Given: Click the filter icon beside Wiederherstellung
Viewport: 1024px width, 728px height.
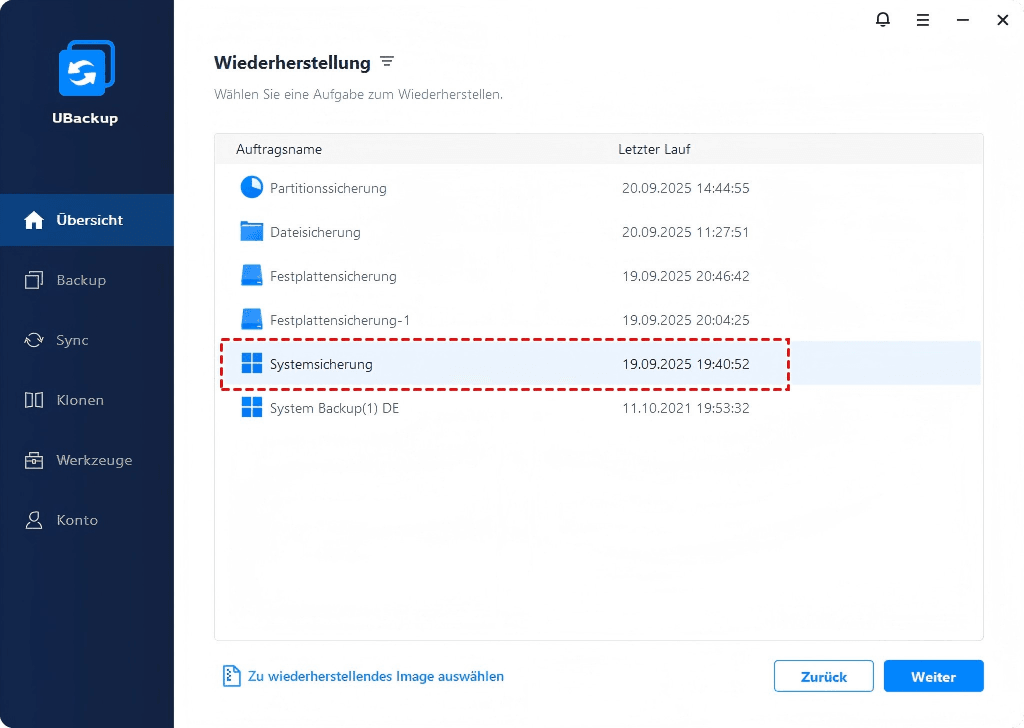Looking at the screenshot, I should point(387,62).
